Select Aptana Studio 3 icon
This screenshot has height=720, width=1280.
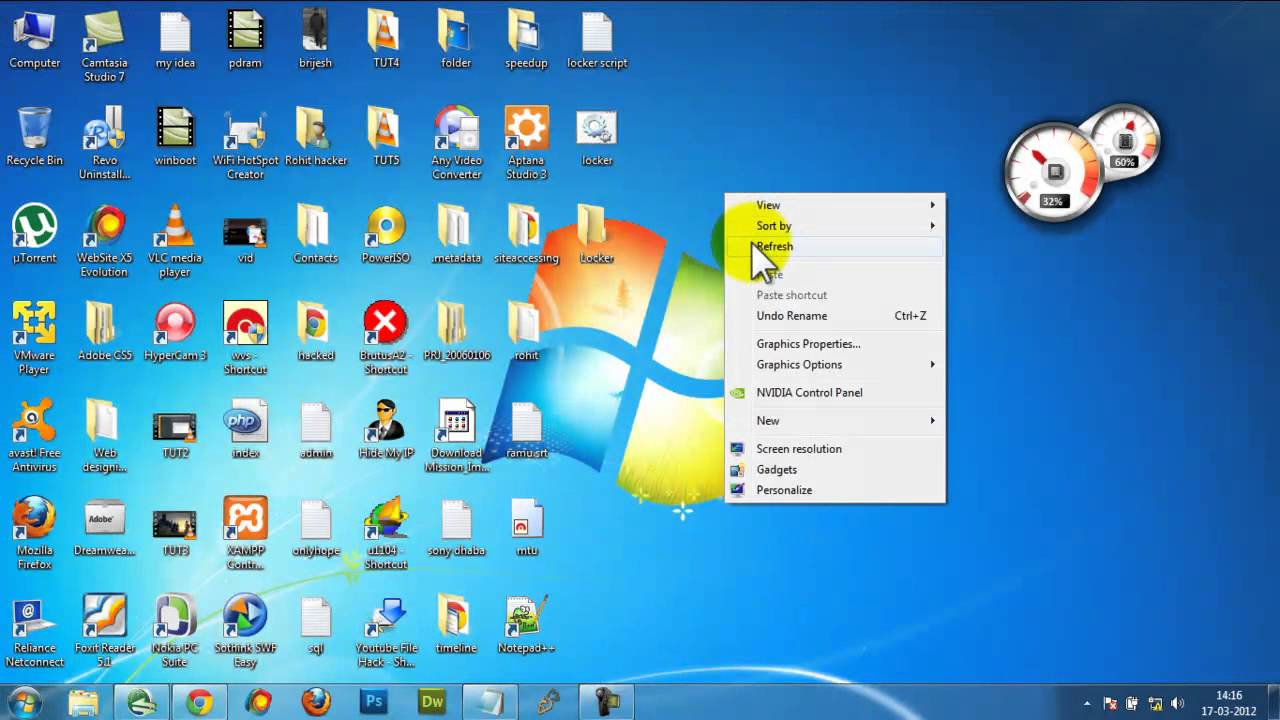526,144
